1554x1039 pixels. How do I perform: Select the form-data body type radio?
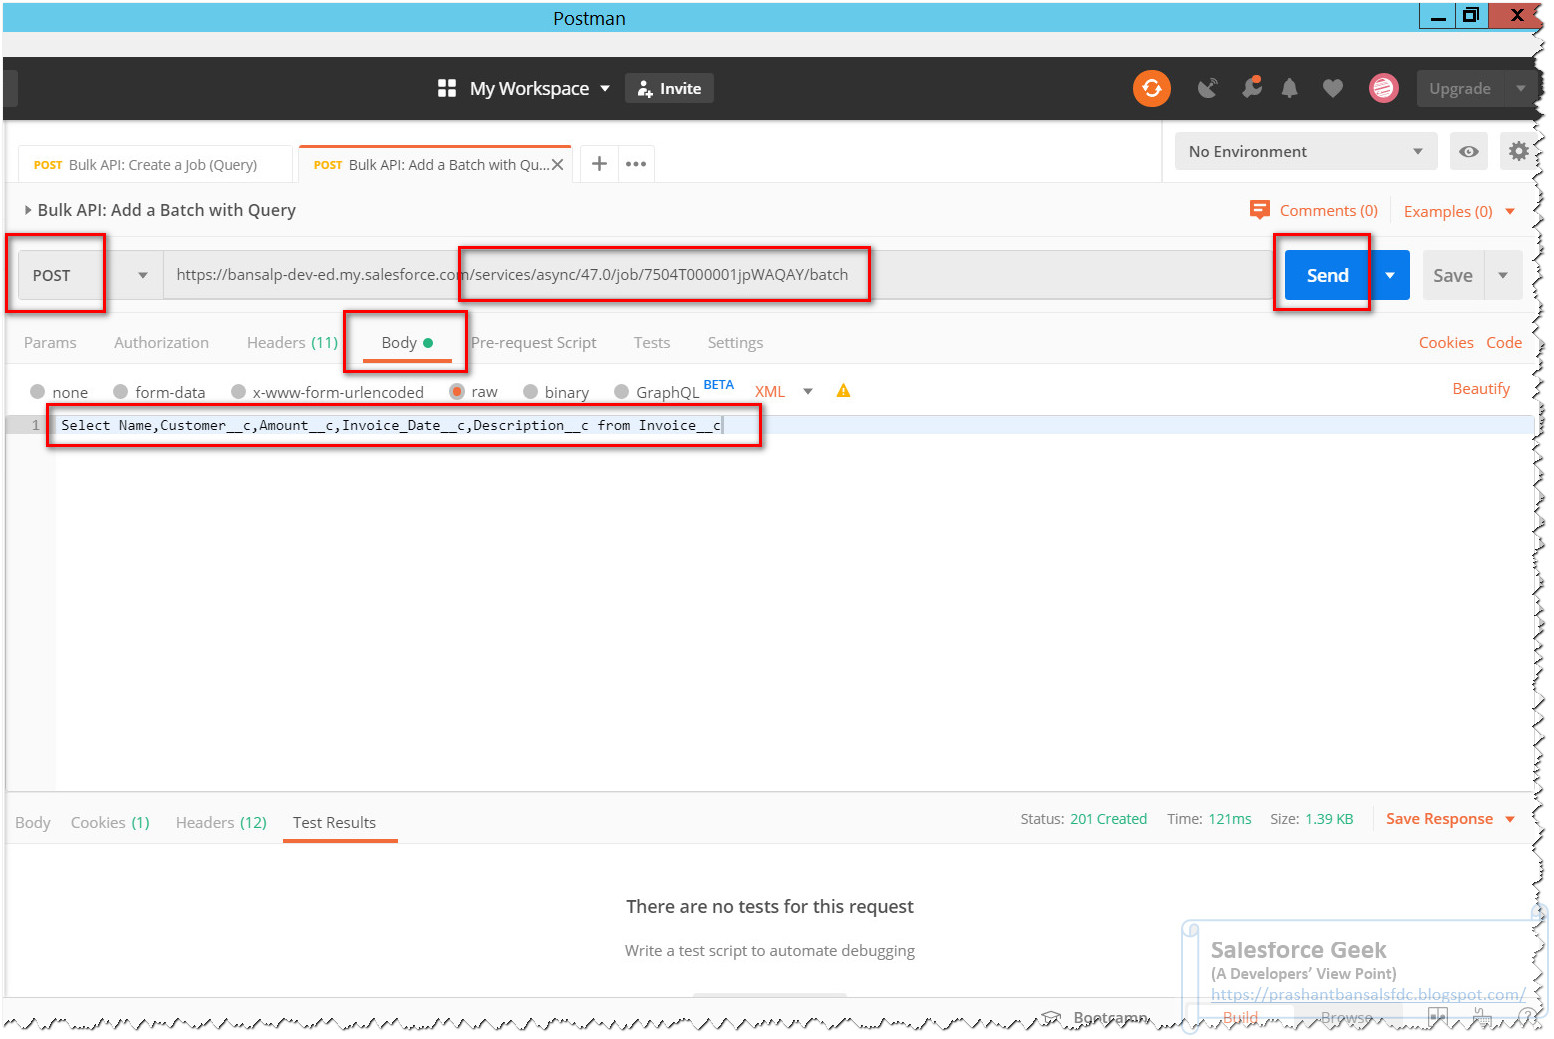pyautogui.click(x=120, y=391)
